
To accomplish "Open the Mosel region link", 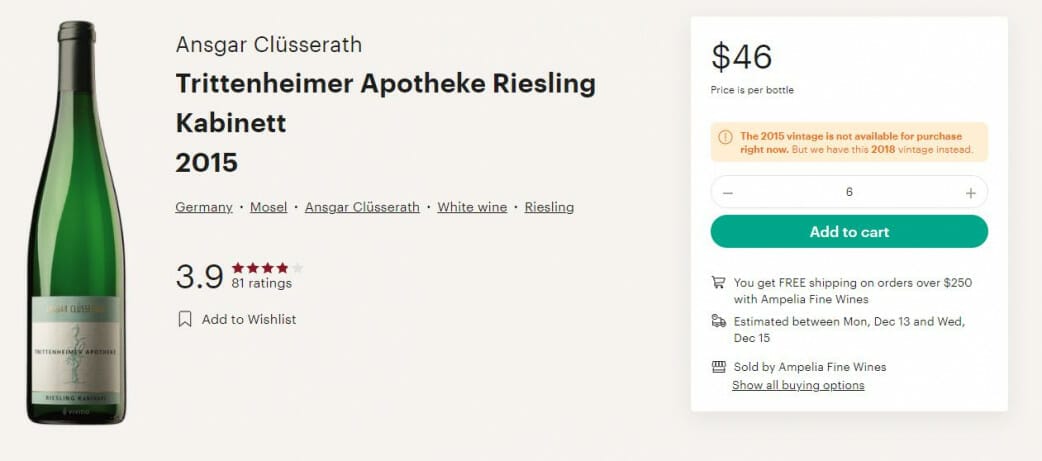I will 268,207.
